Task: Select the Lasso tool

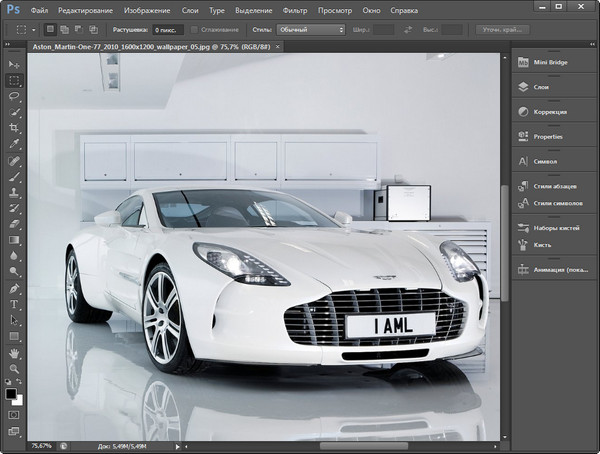Action: click(x=14, y=96)
